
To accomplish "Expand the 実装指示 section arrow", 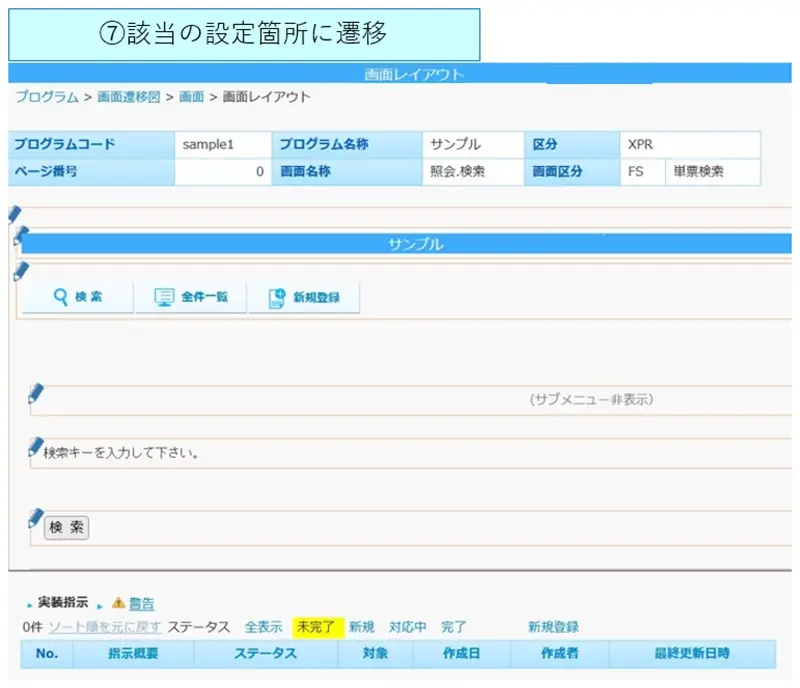I will (30, 606).
